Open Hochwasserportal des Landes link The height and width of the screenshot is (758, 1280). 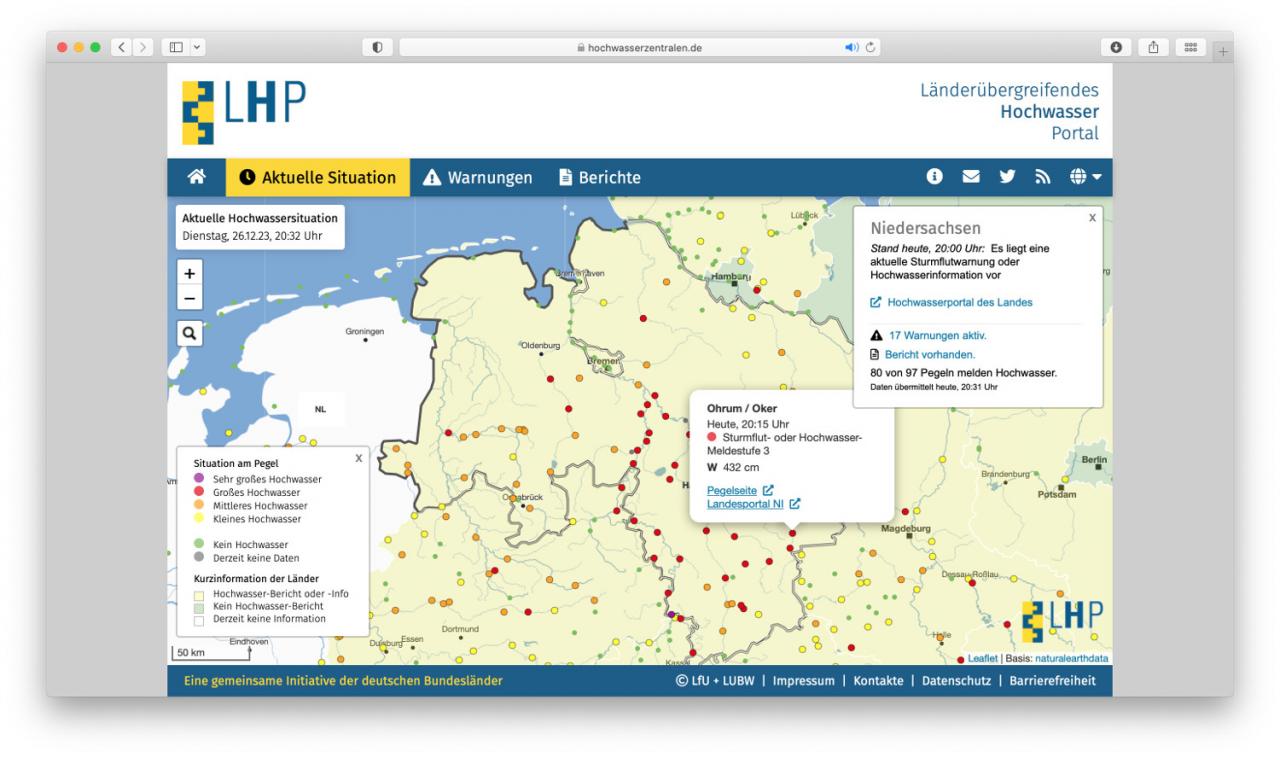[951, 302]
